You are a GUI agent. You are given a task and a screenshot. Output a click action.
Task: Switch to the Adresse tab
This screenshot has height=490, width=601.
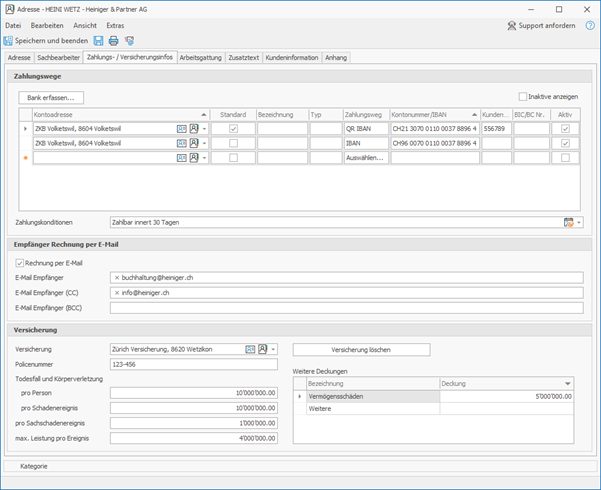19,58
